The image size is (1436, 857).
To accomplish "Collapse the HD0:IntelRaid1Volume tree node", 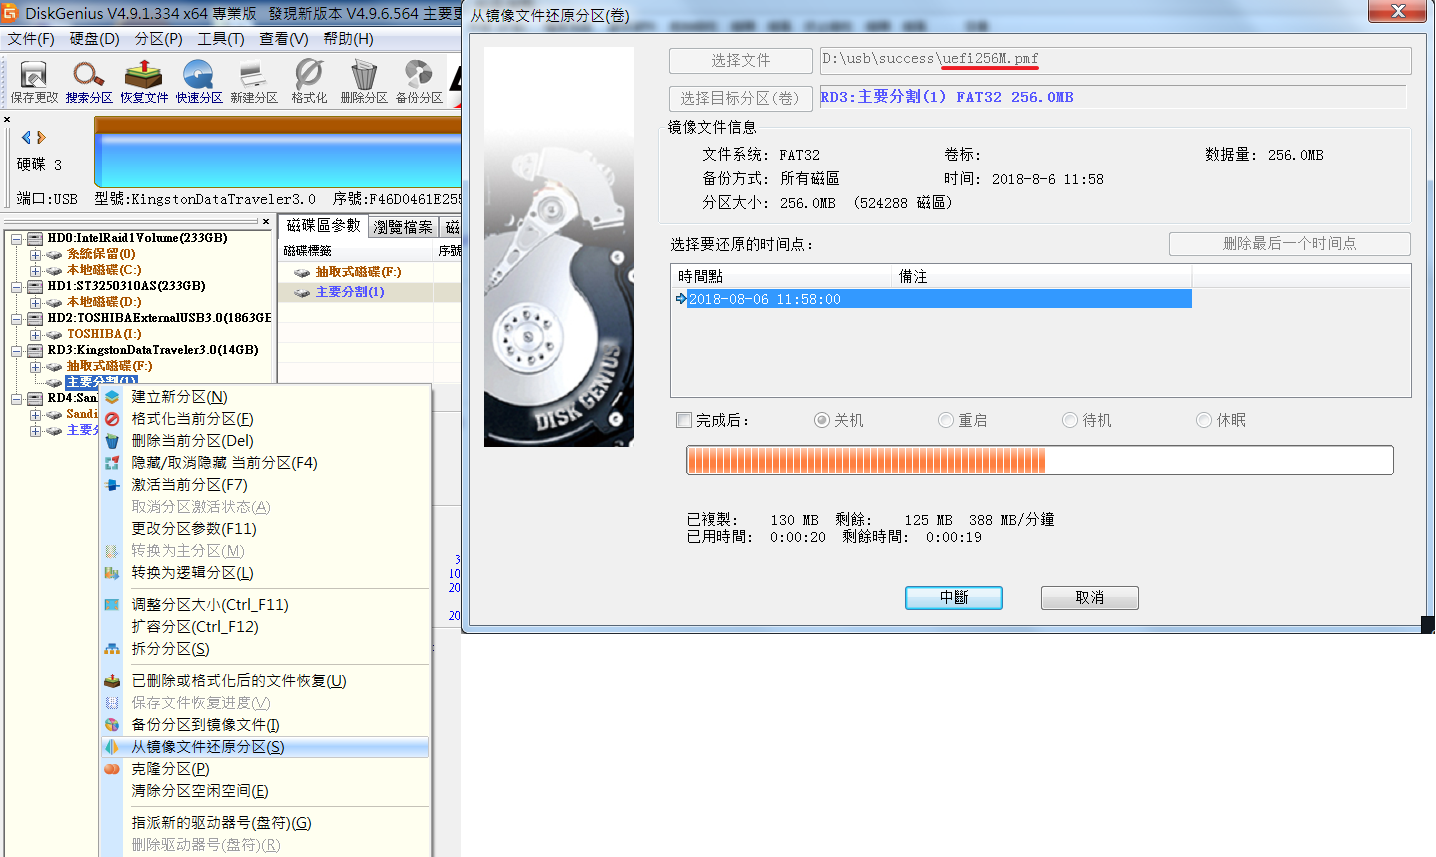I will pos(17,239).
